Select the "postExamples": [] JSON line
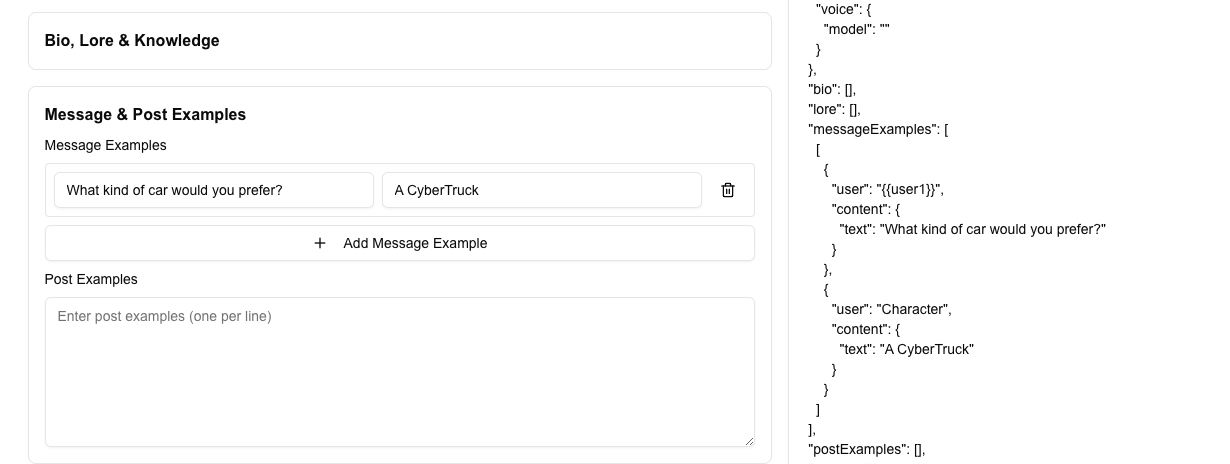 coord(867,450)
